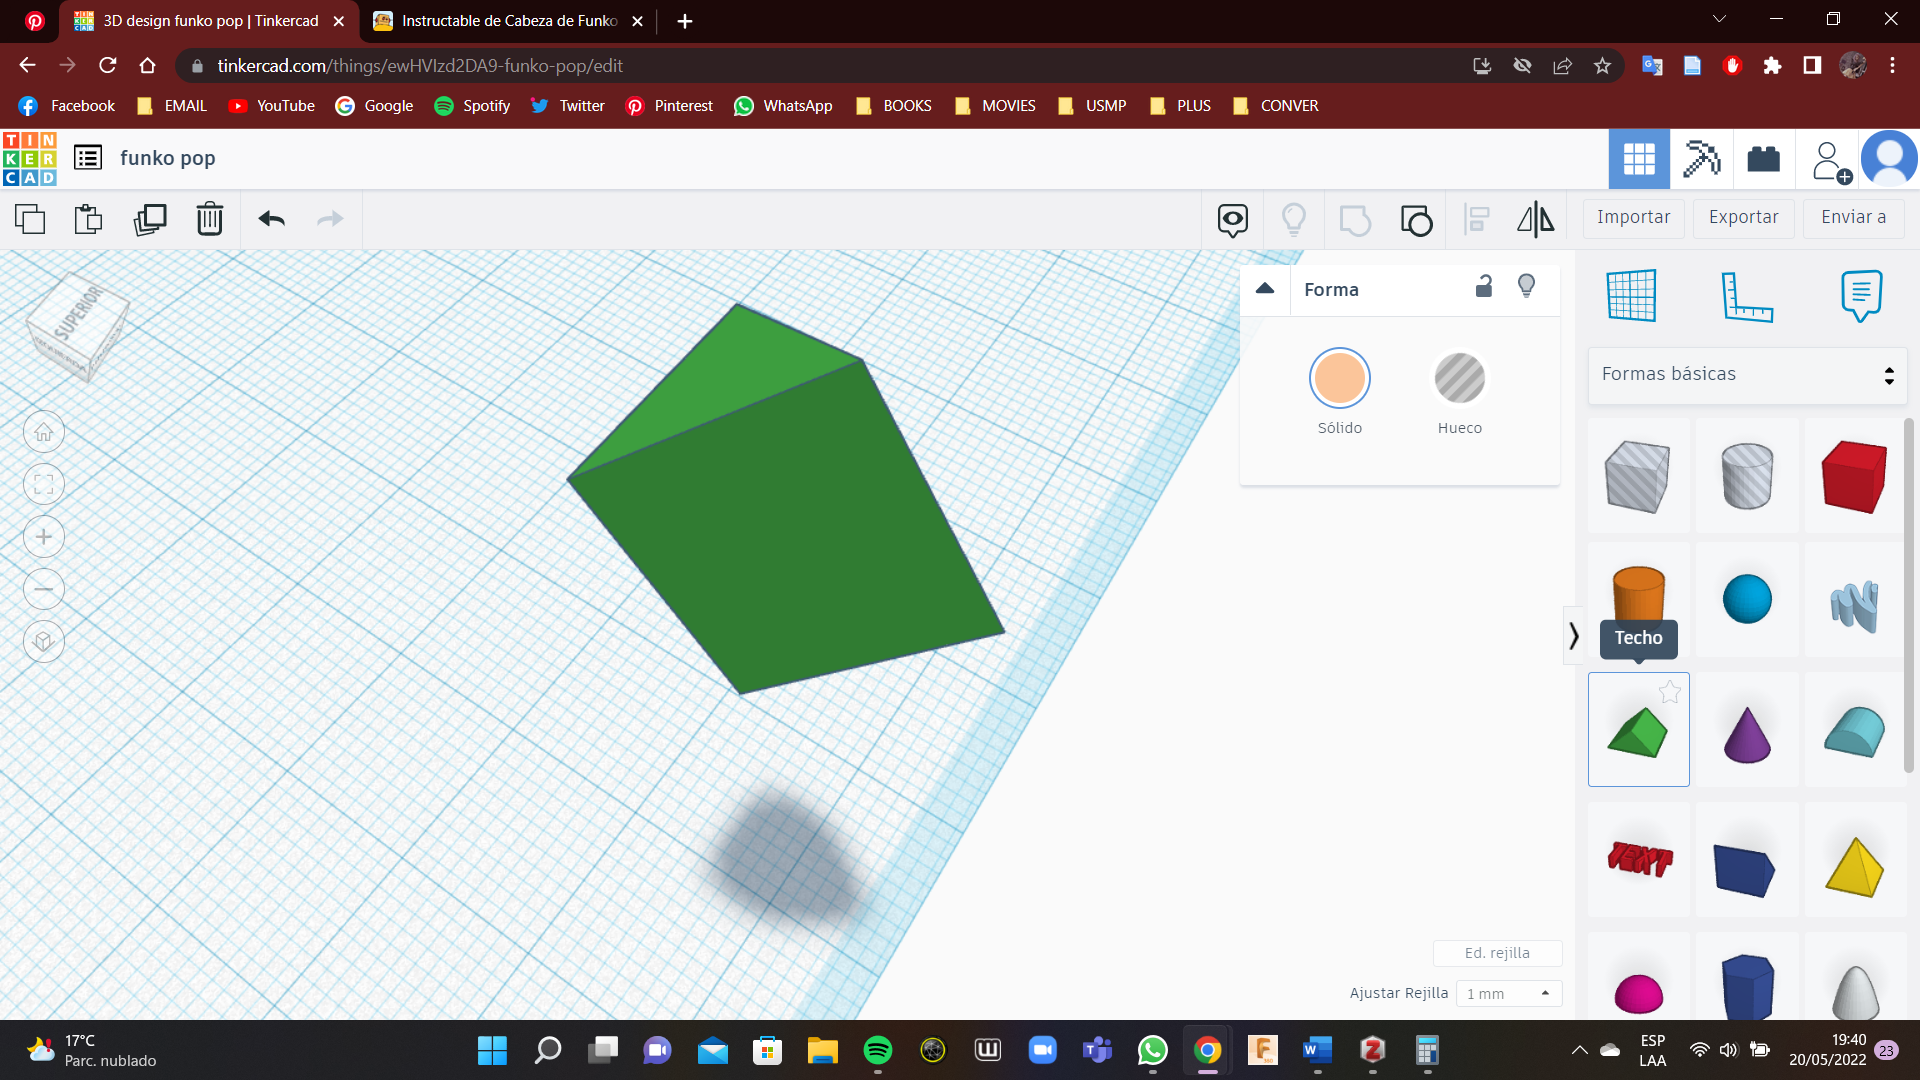Click the duplicate and repeat icon
The image size is (1920, 1080).
(150, 219)
